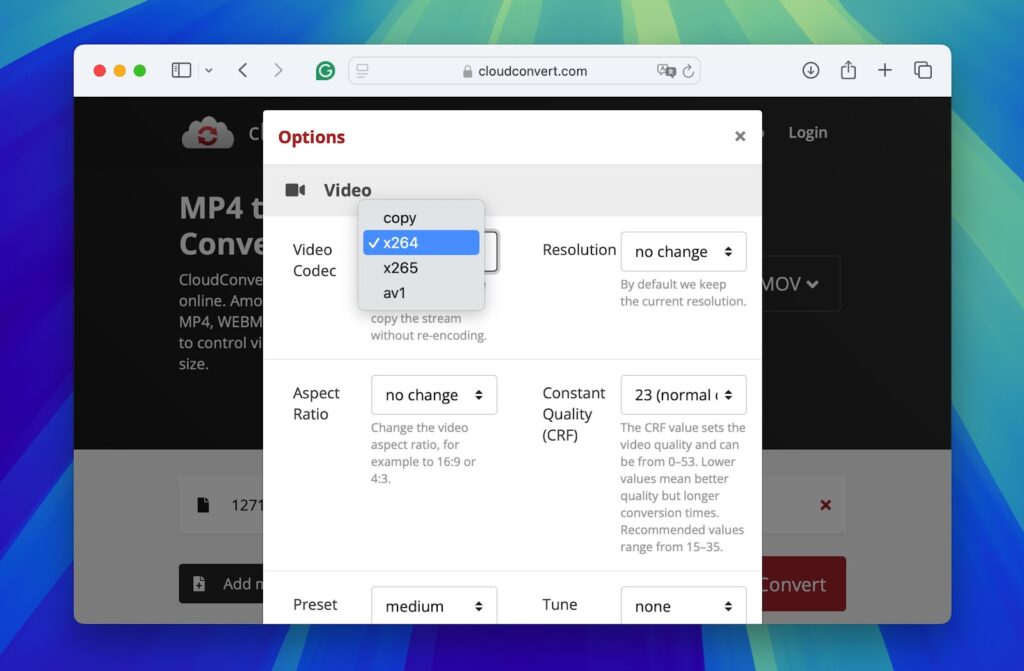Click the Convert button

804,584
